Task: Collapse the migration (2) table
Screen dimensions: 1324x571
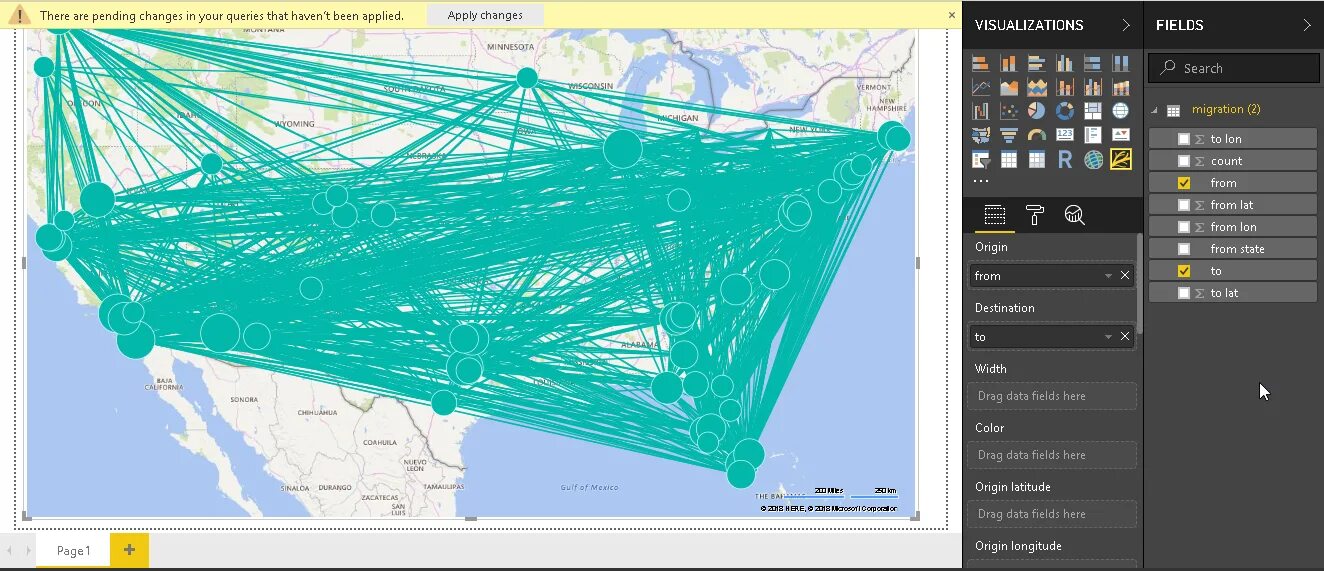Action: point(1155,110)
